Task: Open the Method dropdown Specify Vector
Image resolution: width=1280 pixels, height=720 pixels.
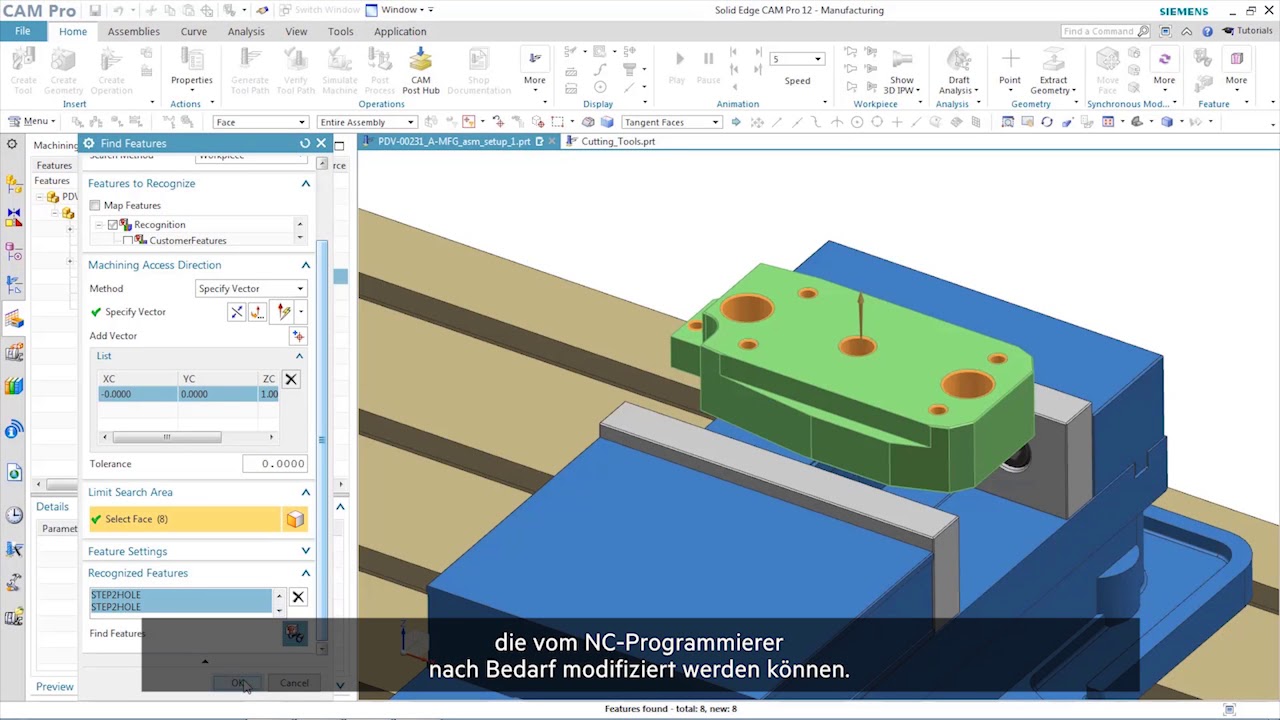Action: coord(251,289)
